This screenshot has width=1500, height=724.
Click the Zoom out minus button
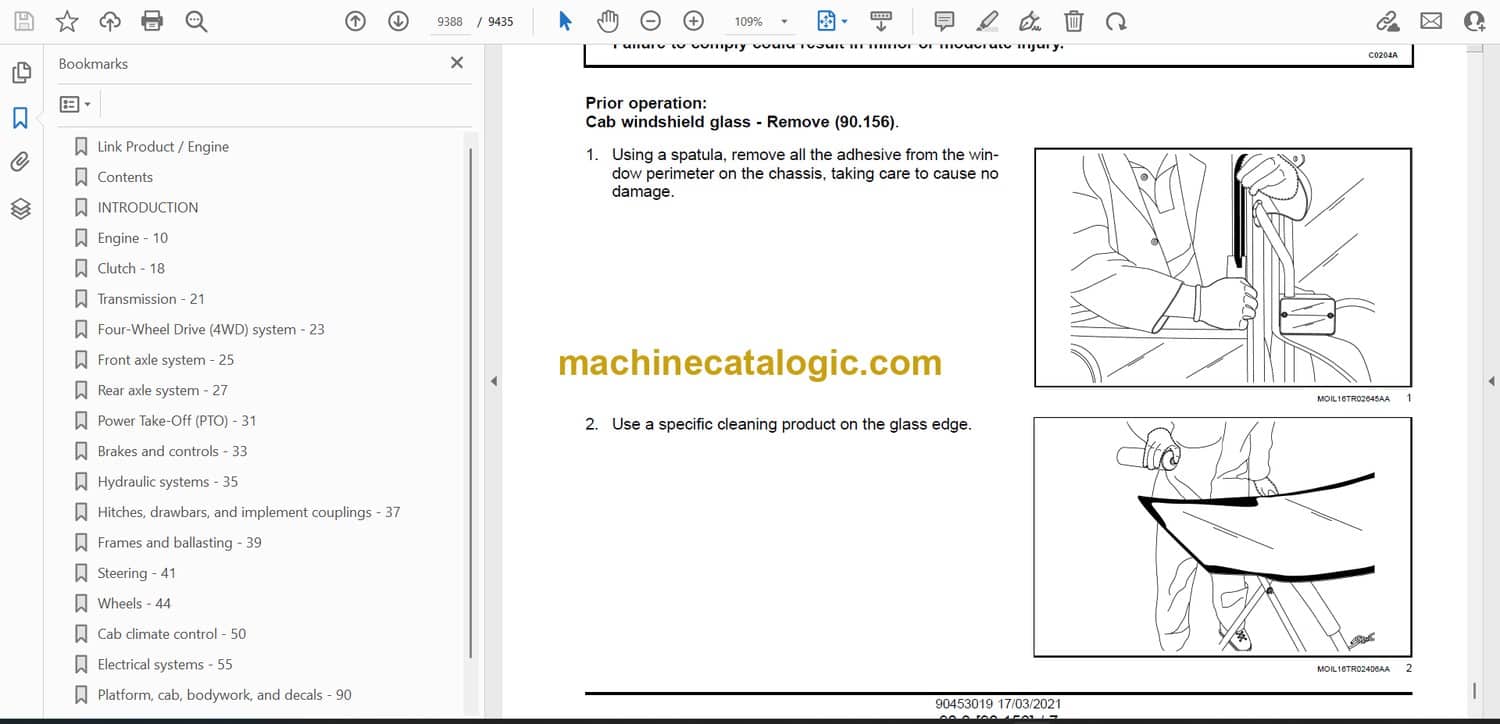(x=650, y=21)
